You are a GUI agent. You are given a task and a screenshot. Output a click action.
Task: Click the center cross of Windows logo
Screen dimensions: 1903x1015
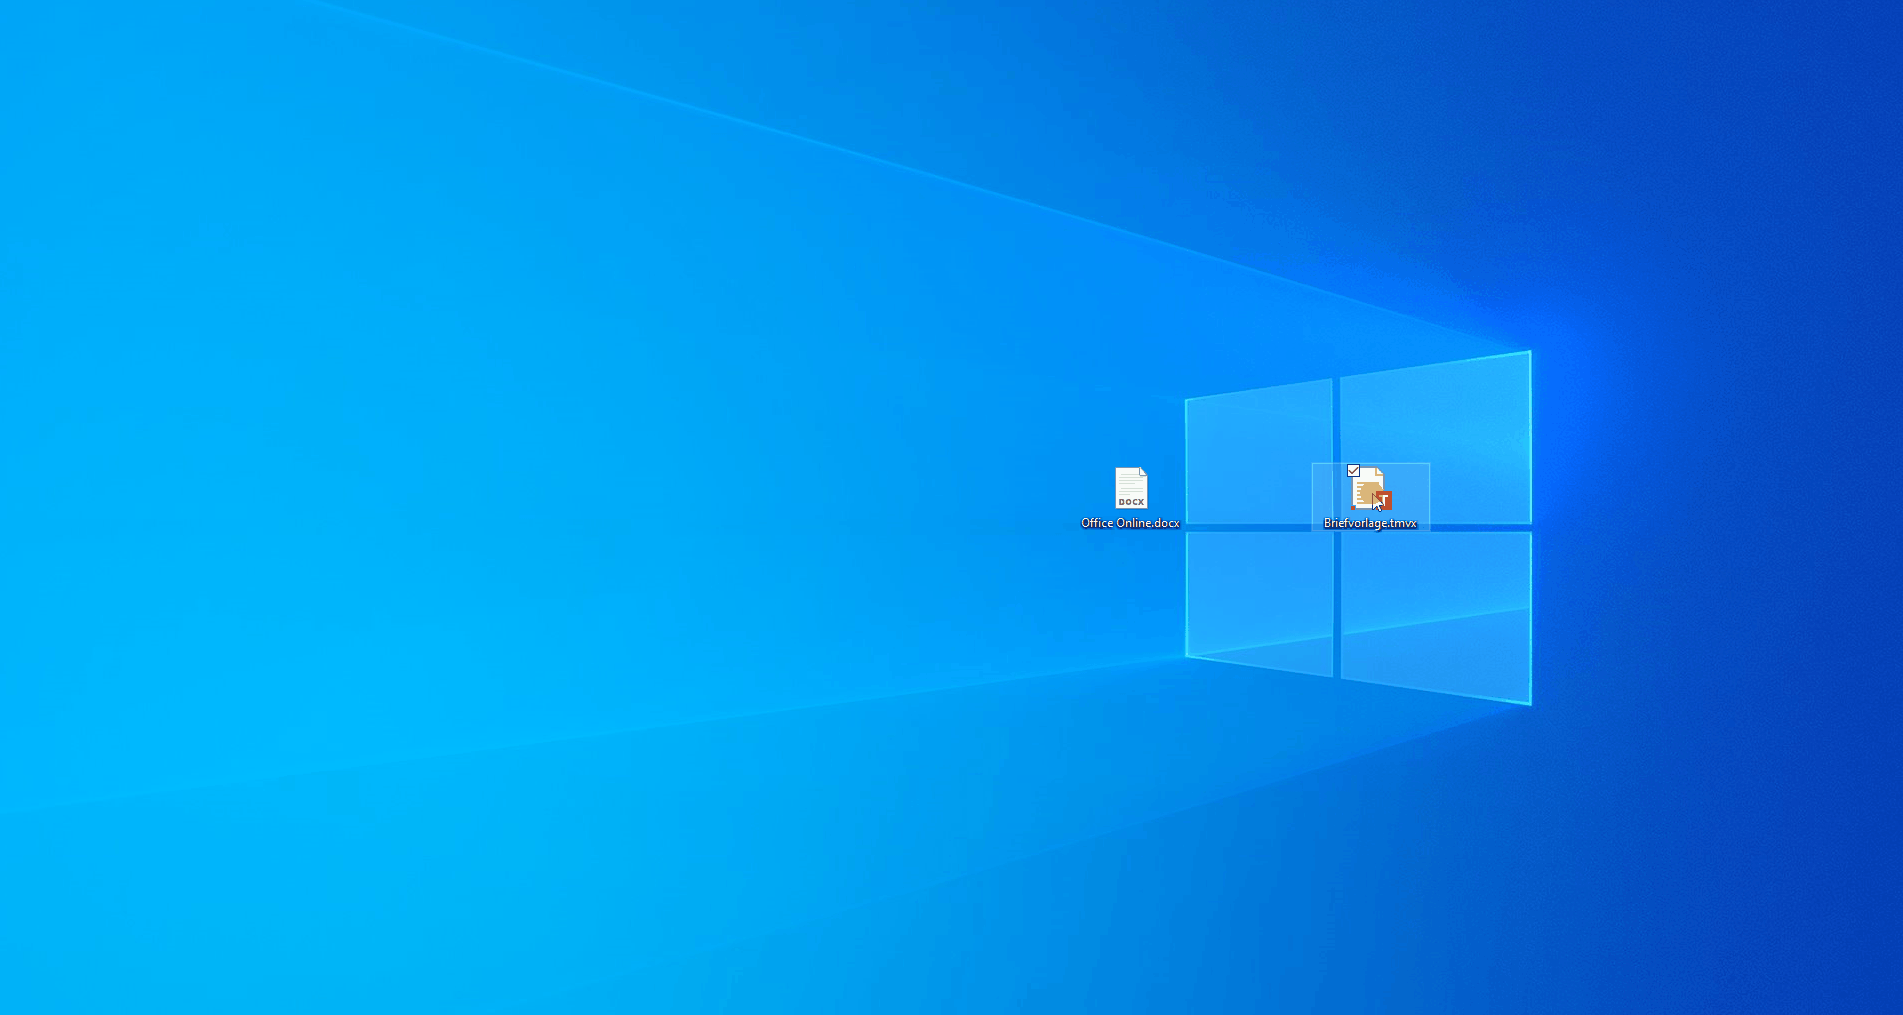point(1336,527)
